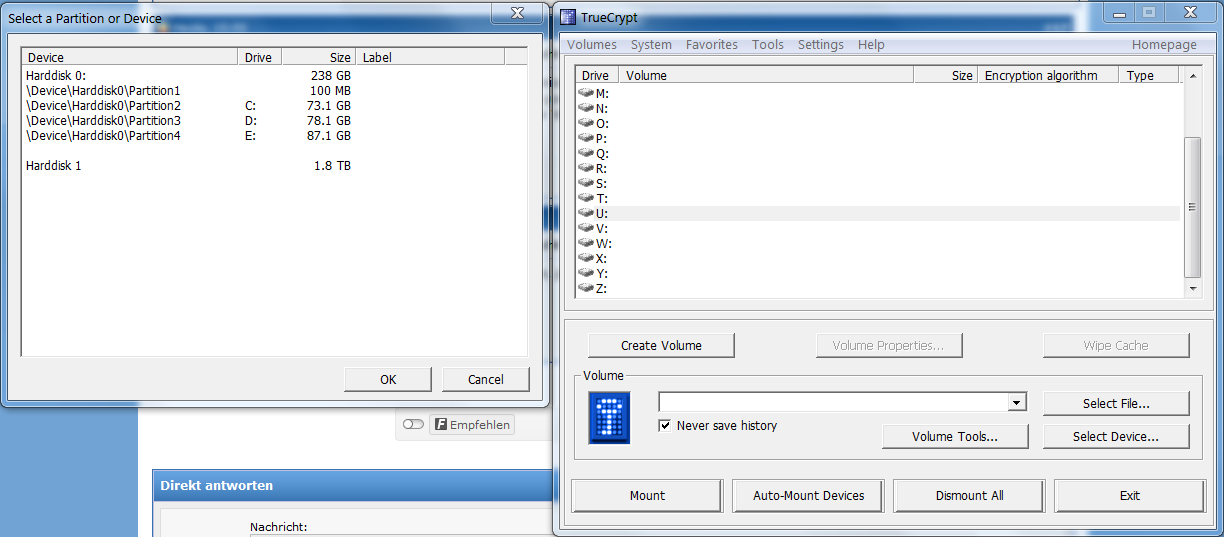The image size is (1224, 537).
Task: Select \Device\Harddisk0\Partition1 row
Action: pos(275,90)
